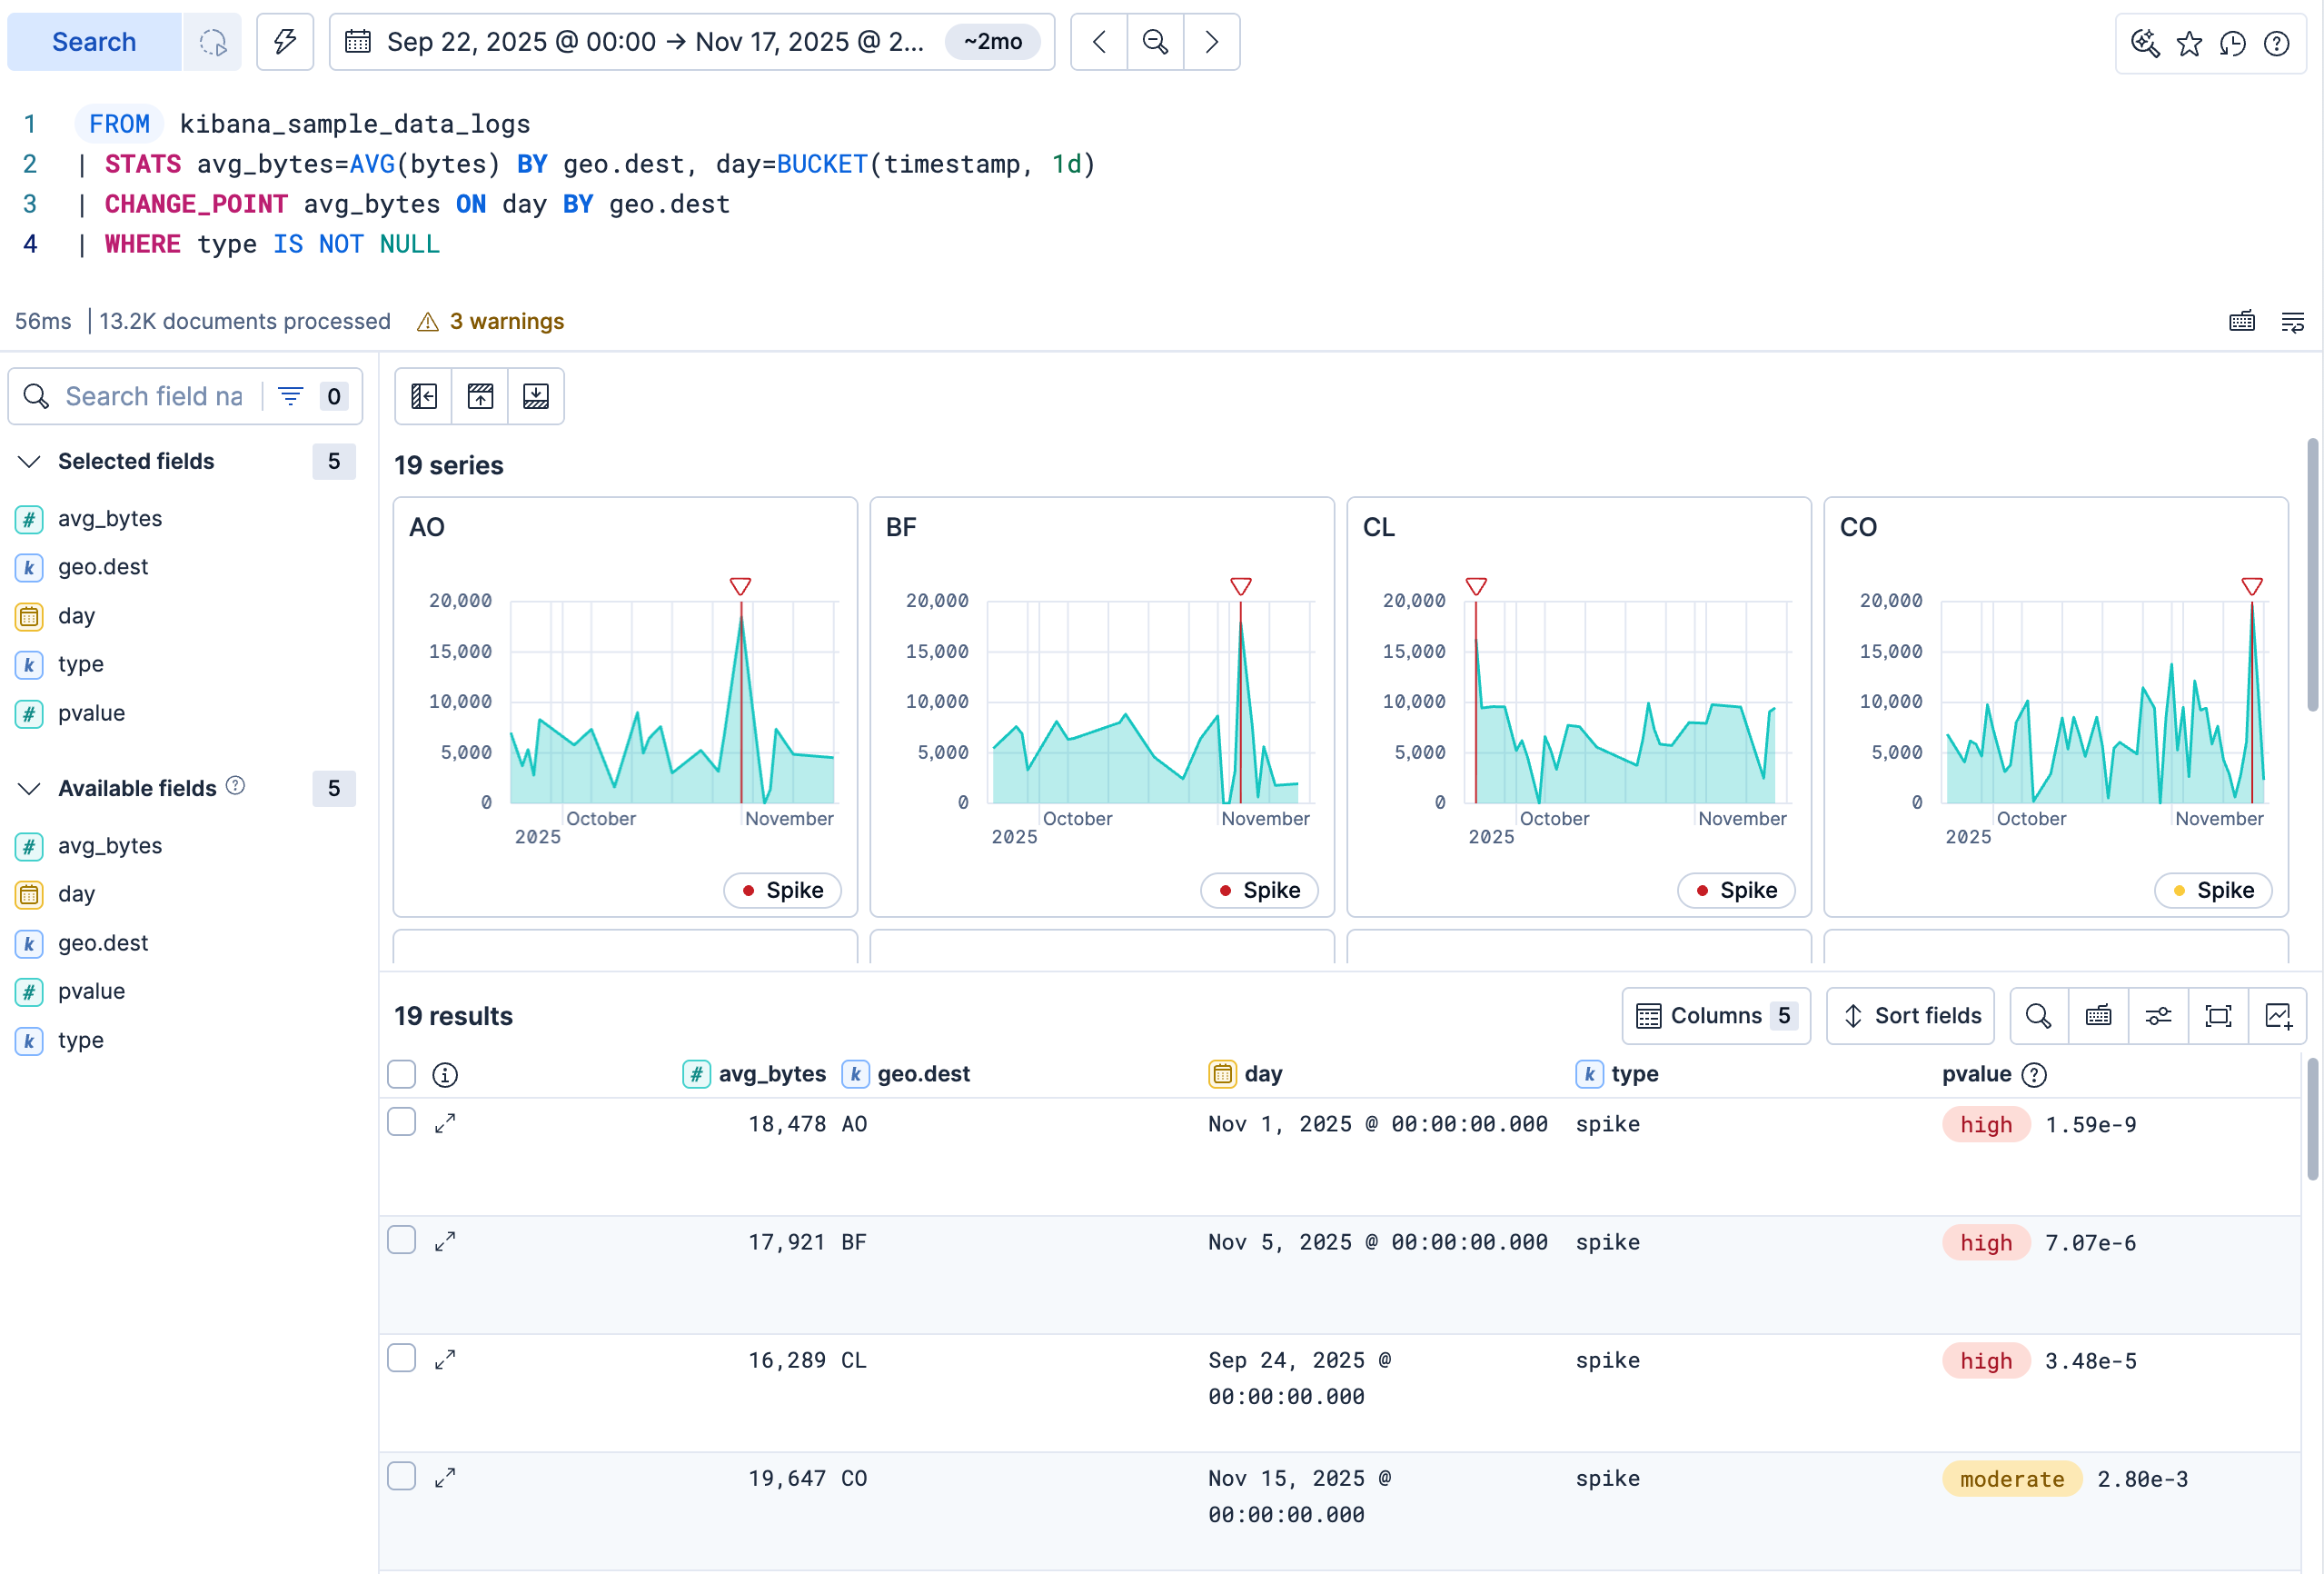Search in table magnifier icon
2324x1574 pixels.
(2038, 1016)
